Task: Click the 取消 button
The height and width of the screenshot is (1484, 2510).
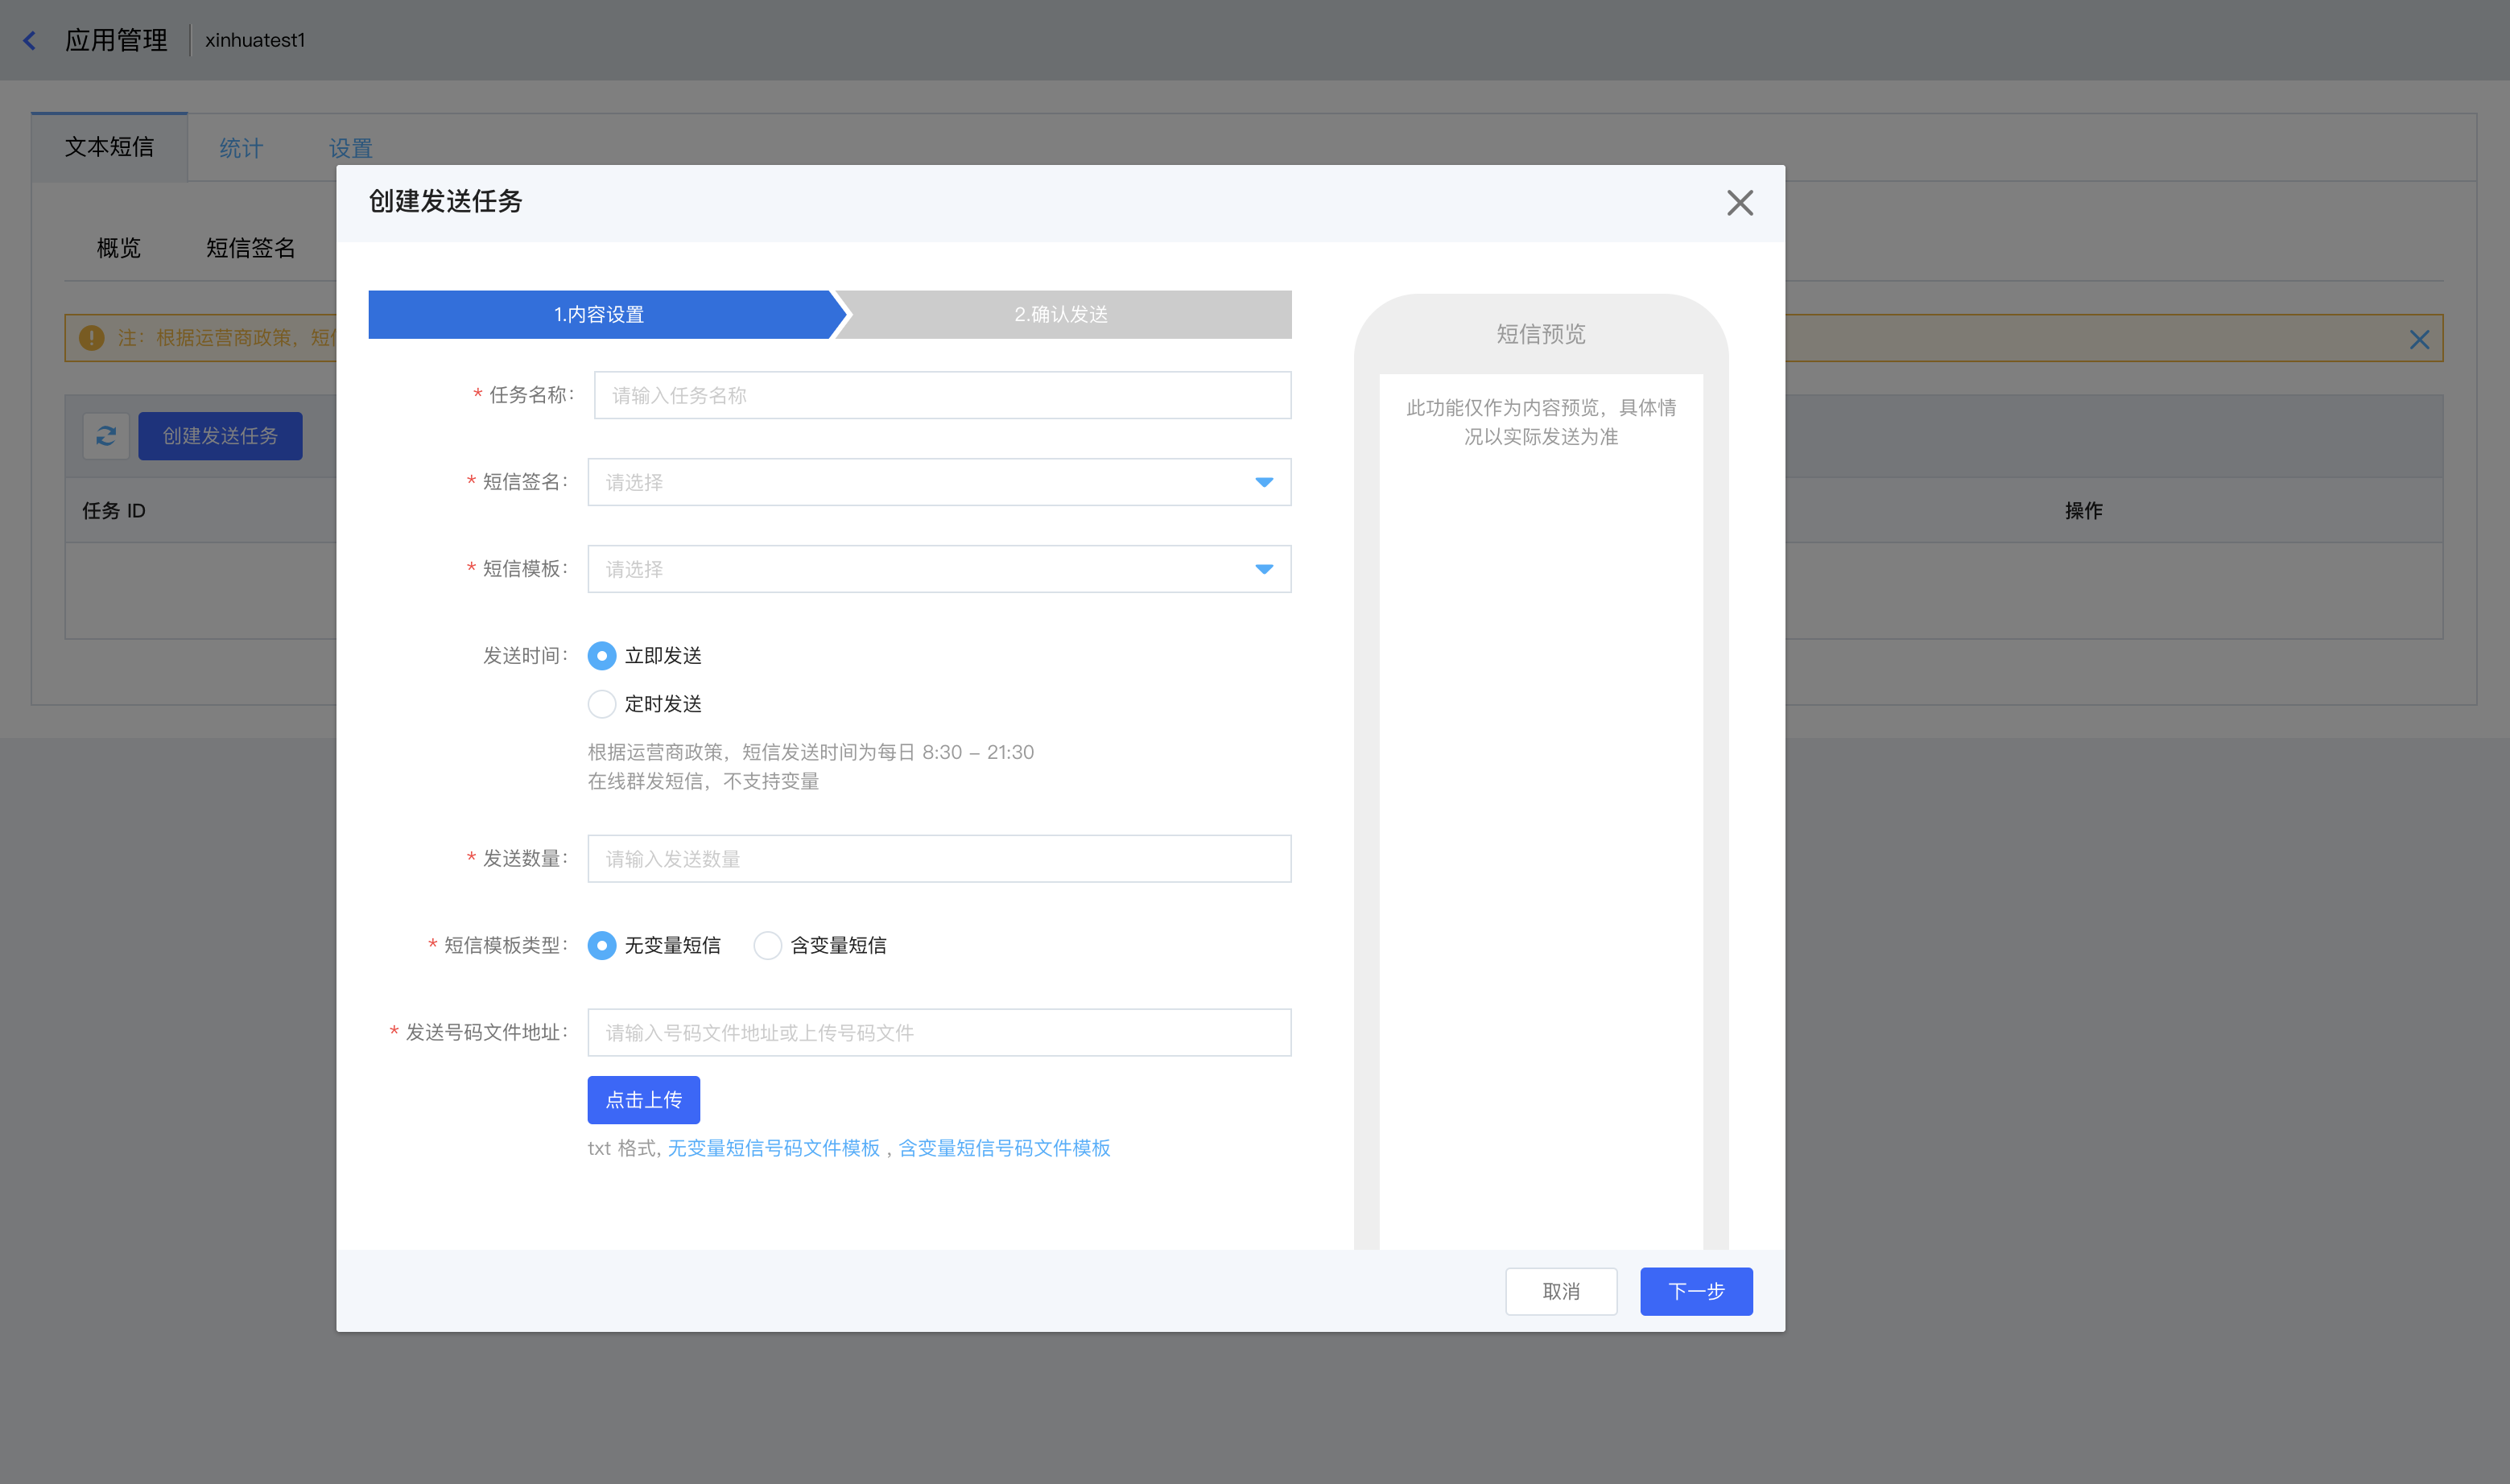Action: tap(1561, 1291)
